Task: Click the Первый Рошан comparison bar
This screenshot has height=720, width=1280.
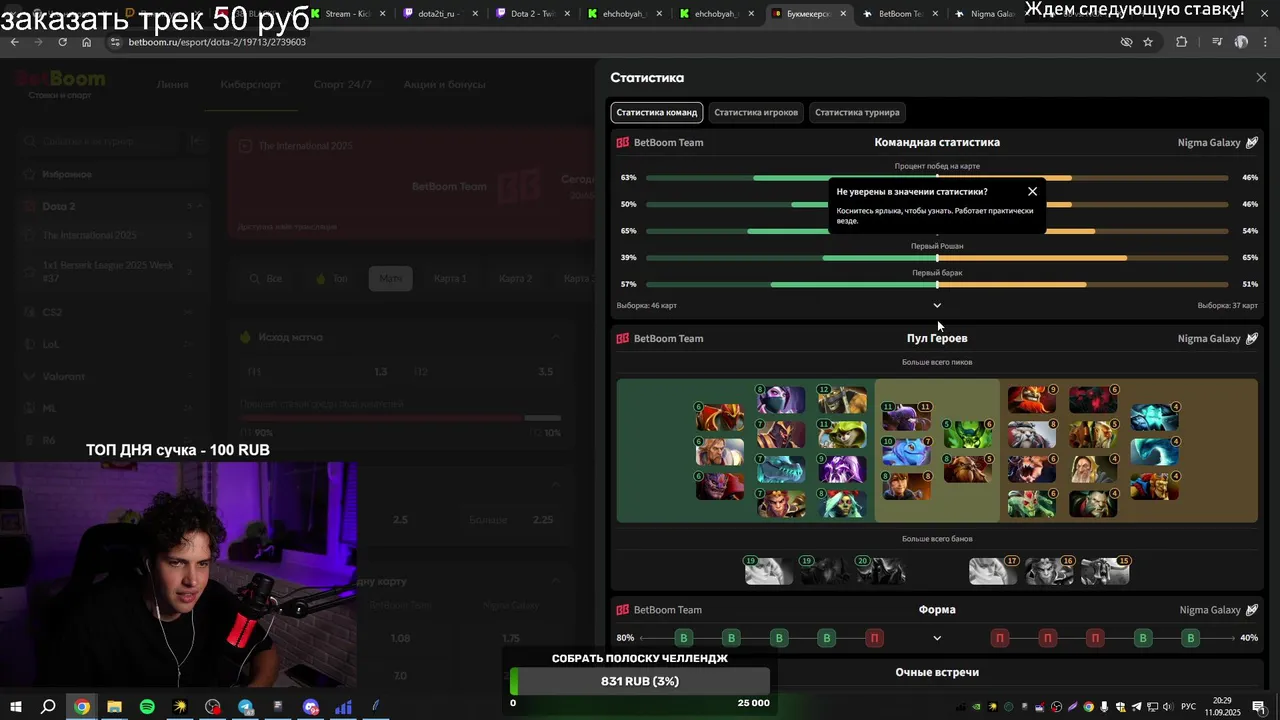Action: [x=937, y=257]
